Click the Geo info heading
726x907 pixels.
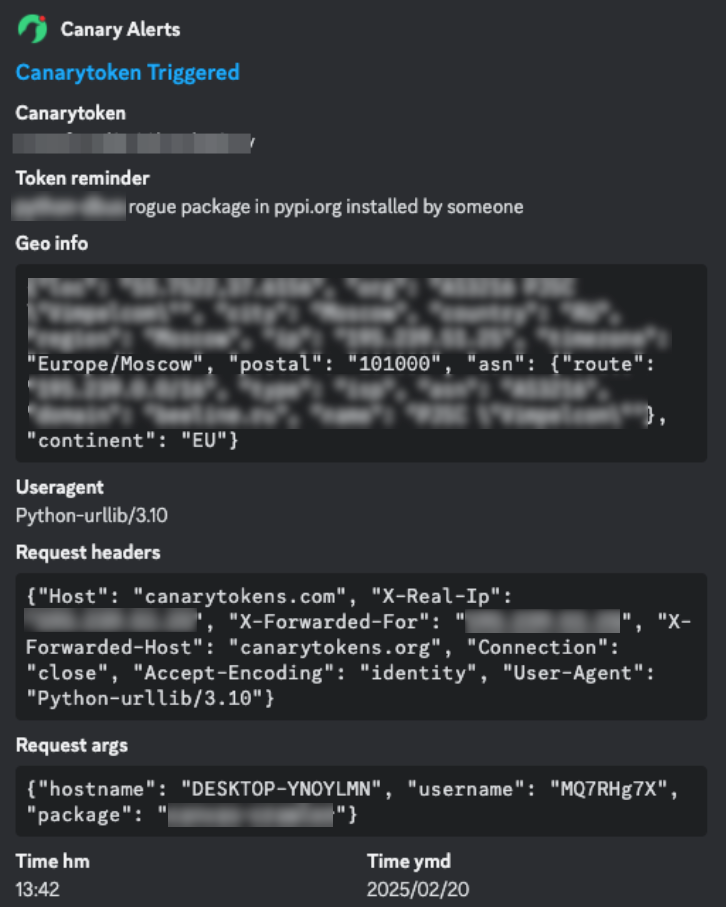click(51, 243)
